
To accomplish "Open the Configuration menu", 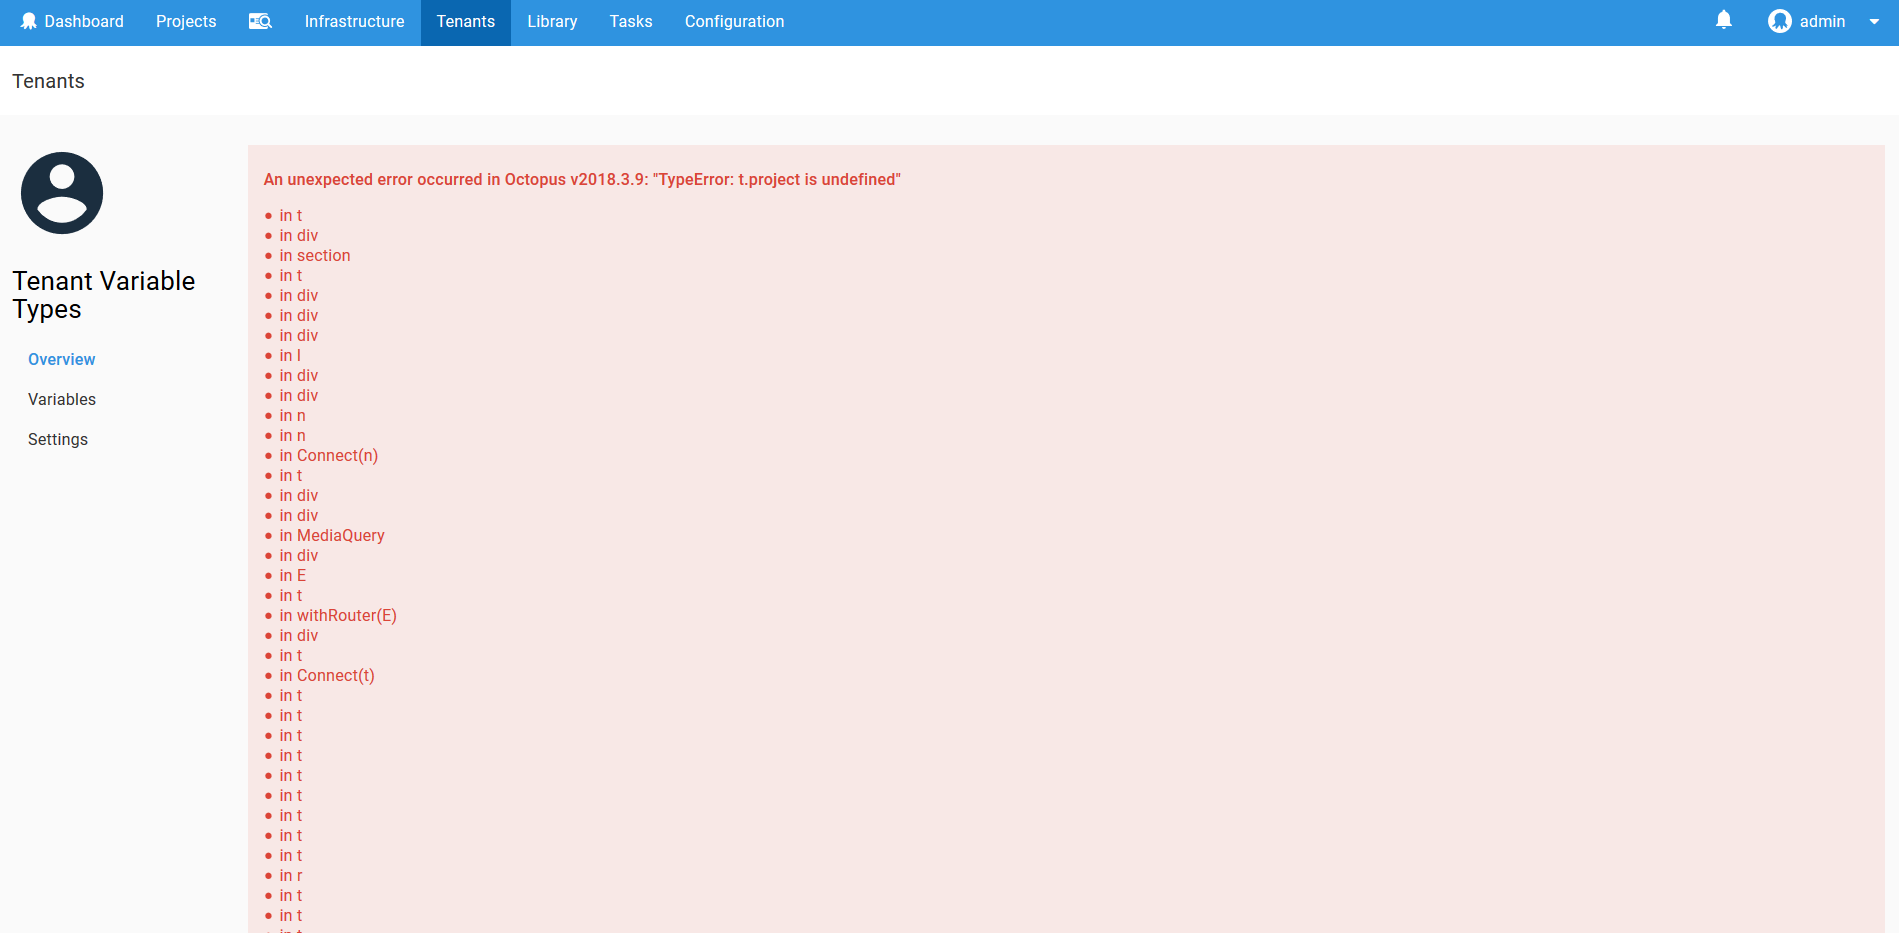I will (x=733, y=21).
